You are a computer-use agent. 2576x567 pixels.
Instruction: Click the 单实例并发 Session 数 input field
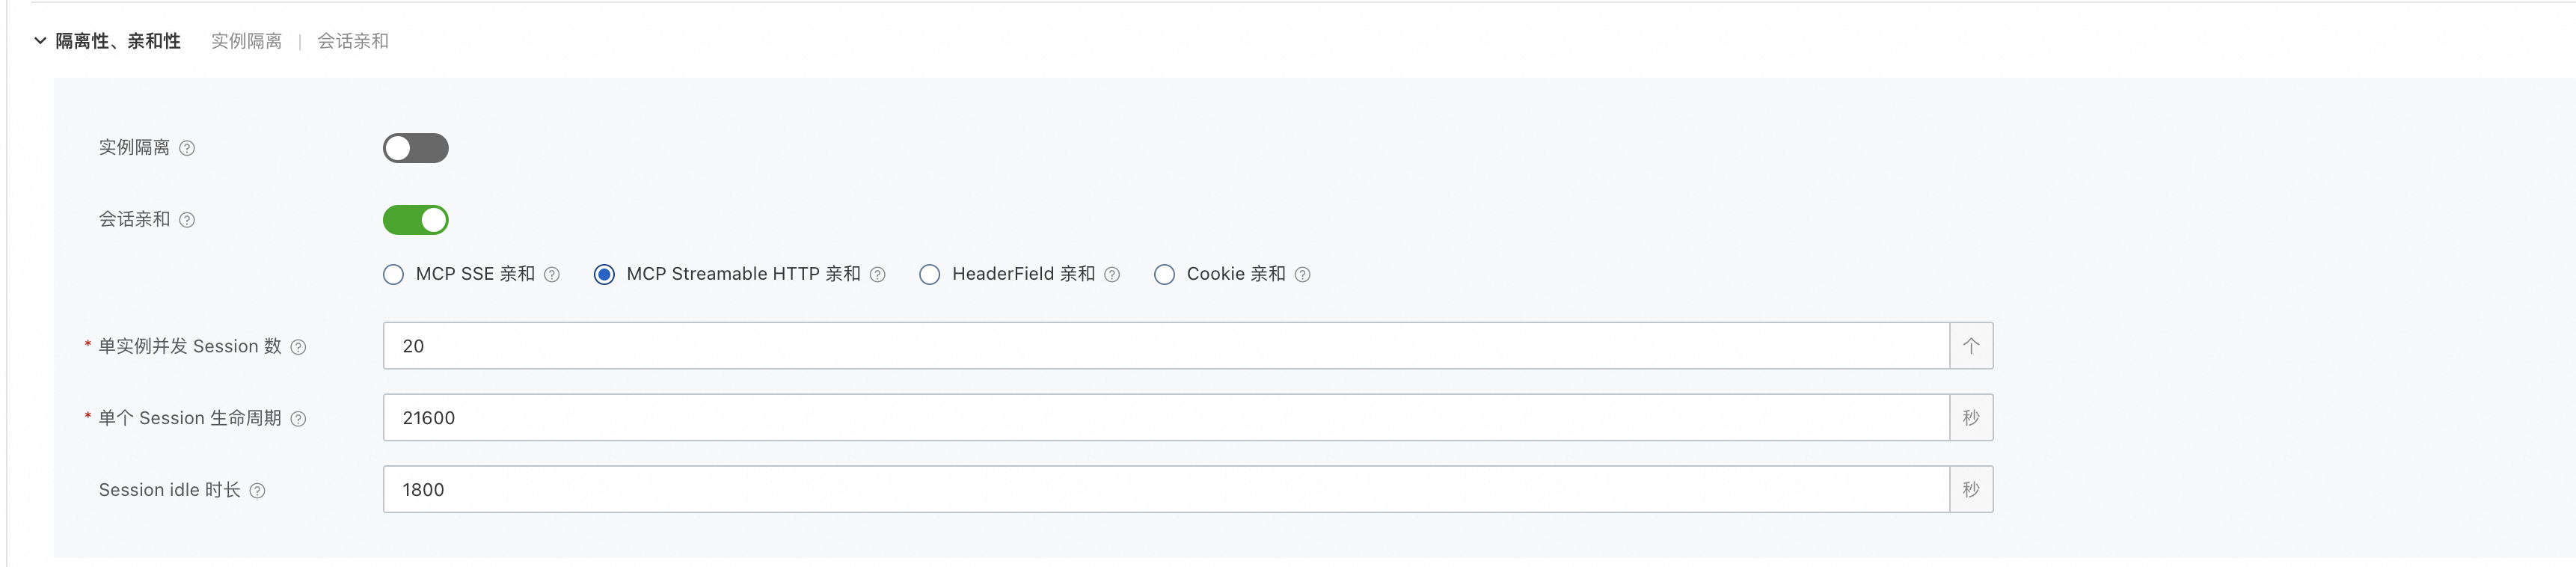(x=1165, y=346)
